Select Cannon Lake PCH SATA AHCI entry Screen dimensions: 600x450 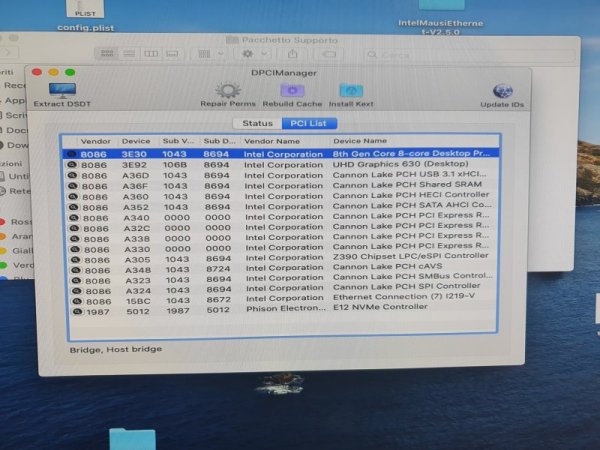click(412, 205)
